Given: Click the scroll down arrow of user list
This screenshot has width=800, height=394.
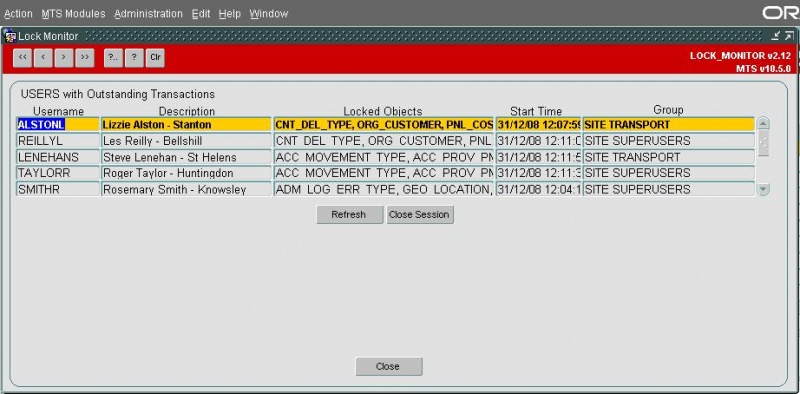Looking at the screenshot, I should coord(763,189).
